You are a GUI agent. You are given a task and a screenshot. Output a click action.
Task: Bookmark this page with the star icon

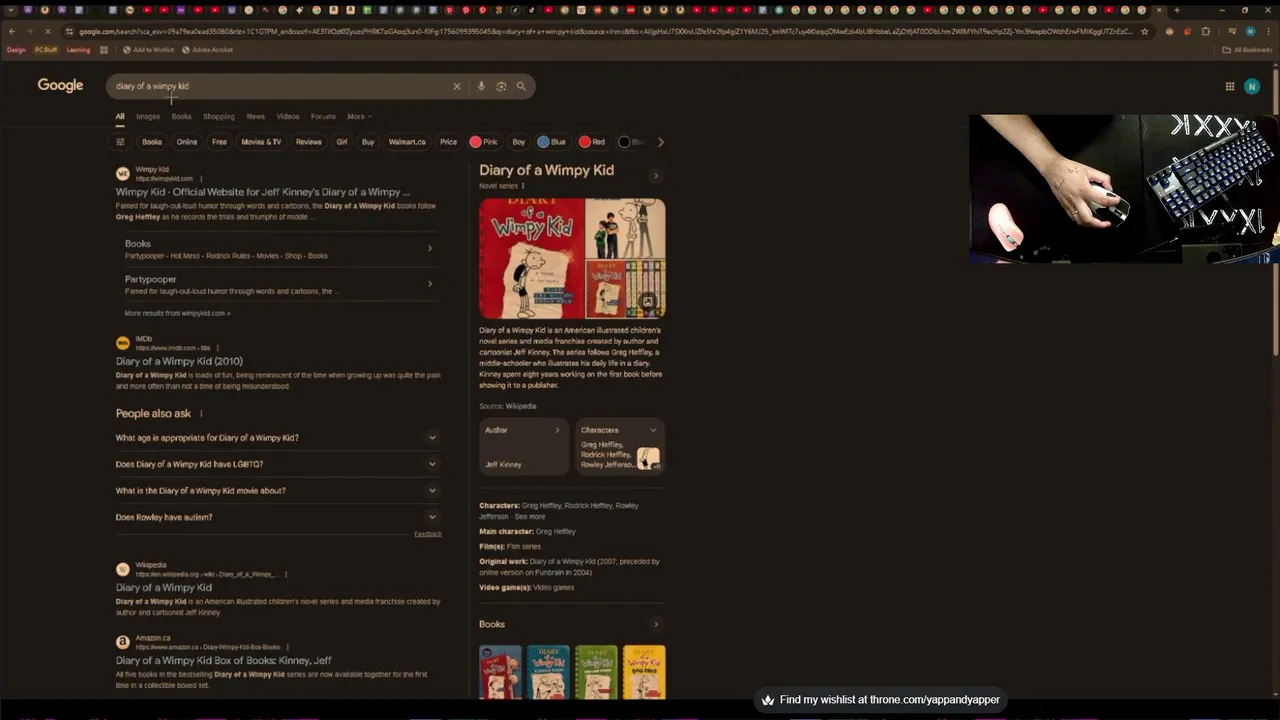(x=1145, y=31)
